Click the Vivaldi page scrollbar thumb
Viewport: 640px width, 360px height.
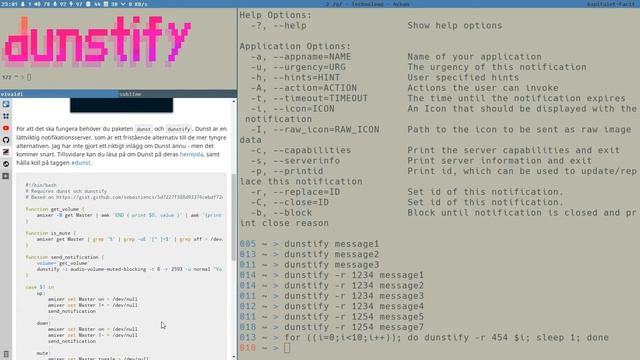(x=233, y=217)
